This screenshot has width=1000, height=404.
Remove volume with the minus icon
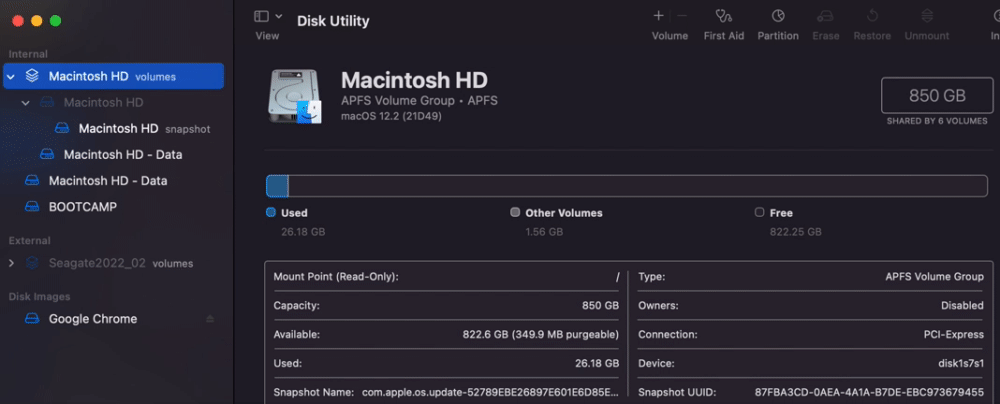click(682, 16)
